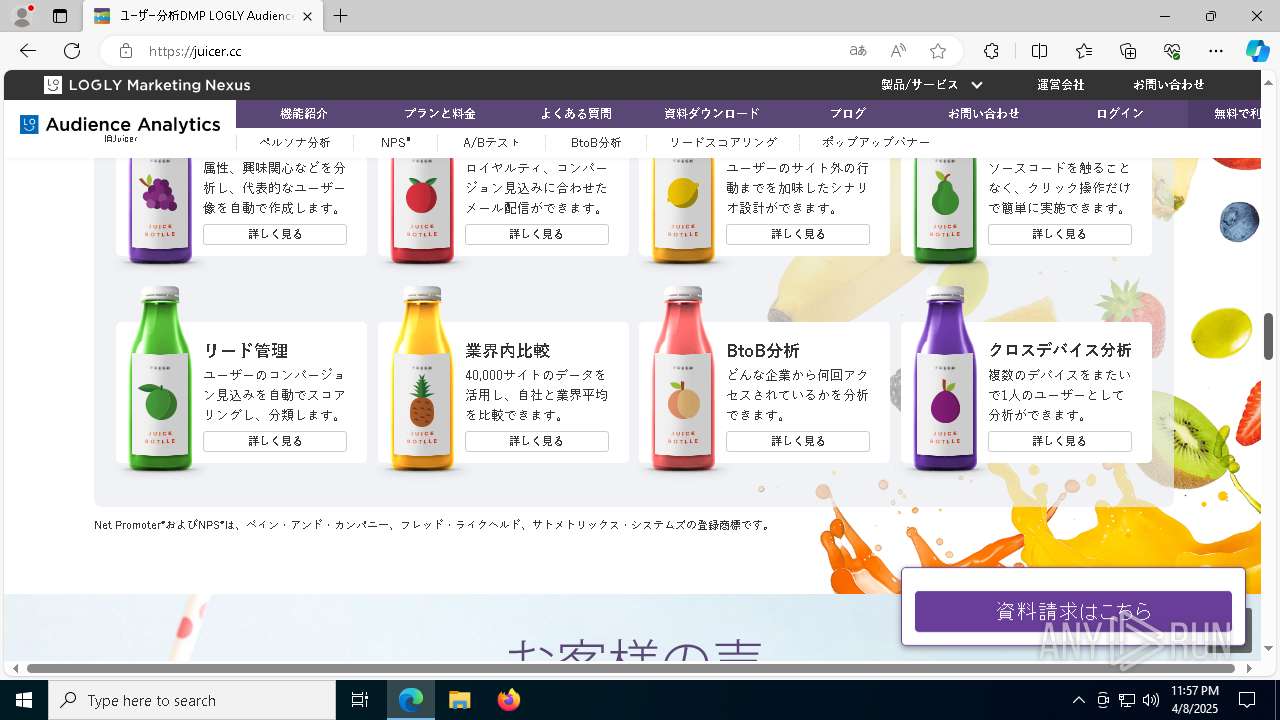Screen dimensions: 1280x720
Task: Reload the page with the Refresh icon
Action: click(72, 51)
